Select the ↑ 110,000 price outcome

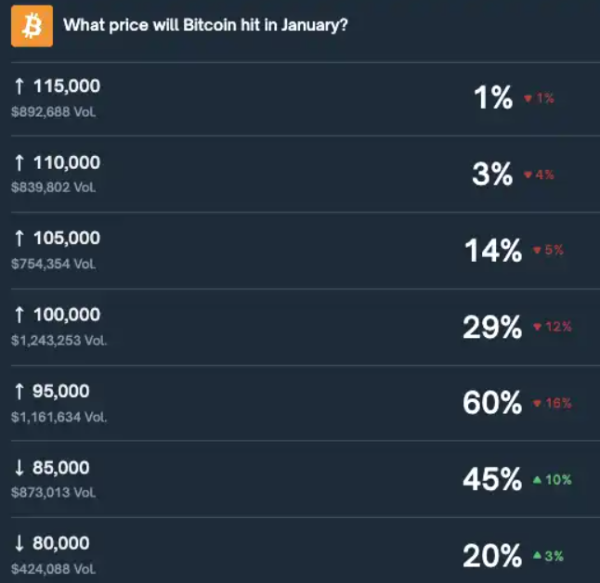pyautogui.click(x=57, y=163)
